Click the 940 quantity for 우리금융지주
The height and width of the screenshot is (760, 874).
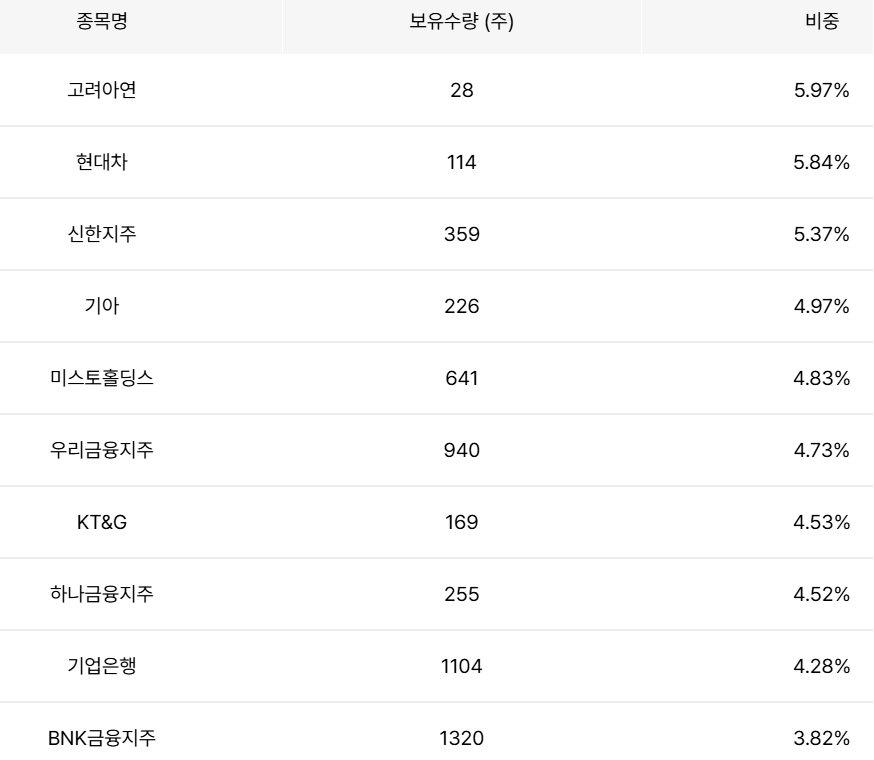[462, 449]
